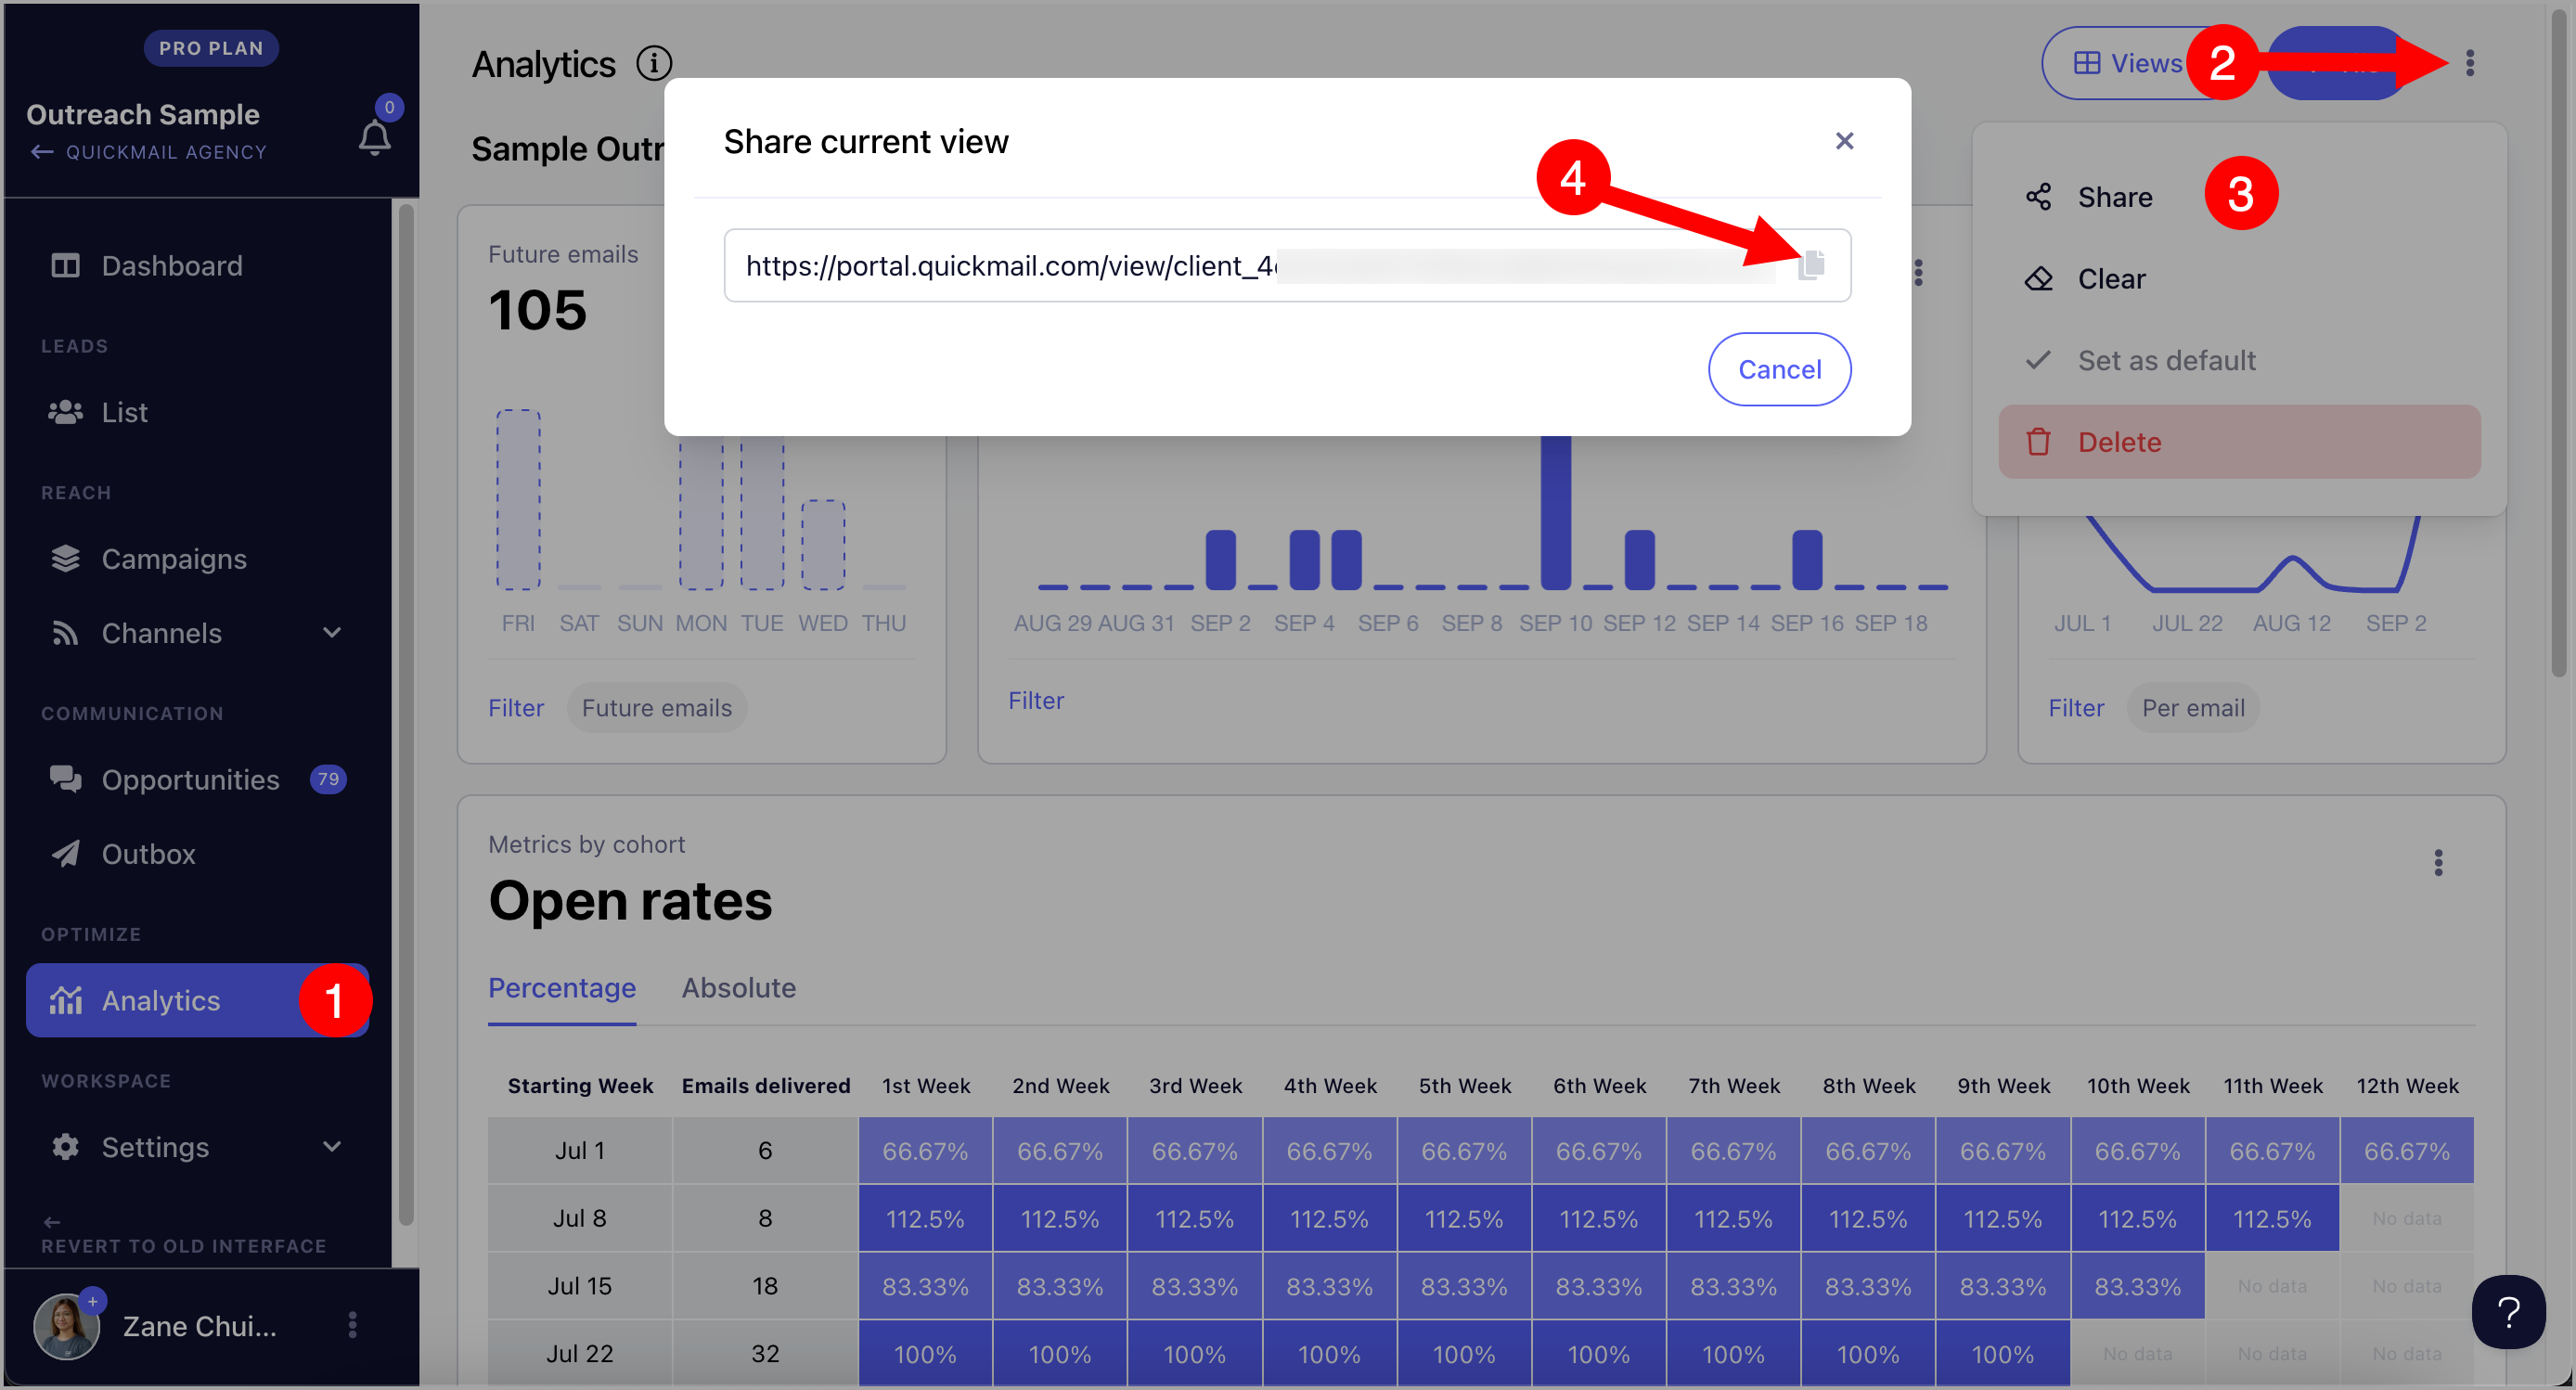Click the Jul 1 row label
Screen dimensions: 2576x1390
[580, 1151]
